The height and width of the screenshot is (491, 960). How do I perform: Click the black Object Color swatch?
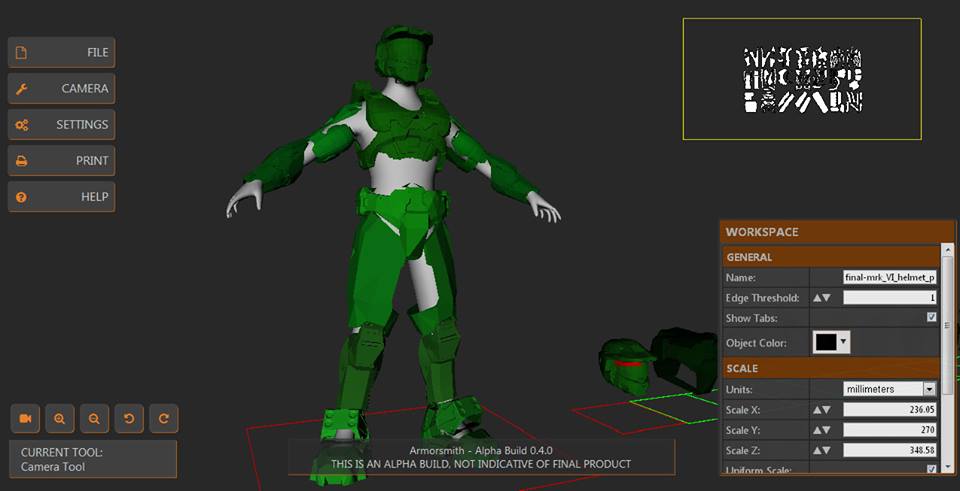click(x=826, y=343)
